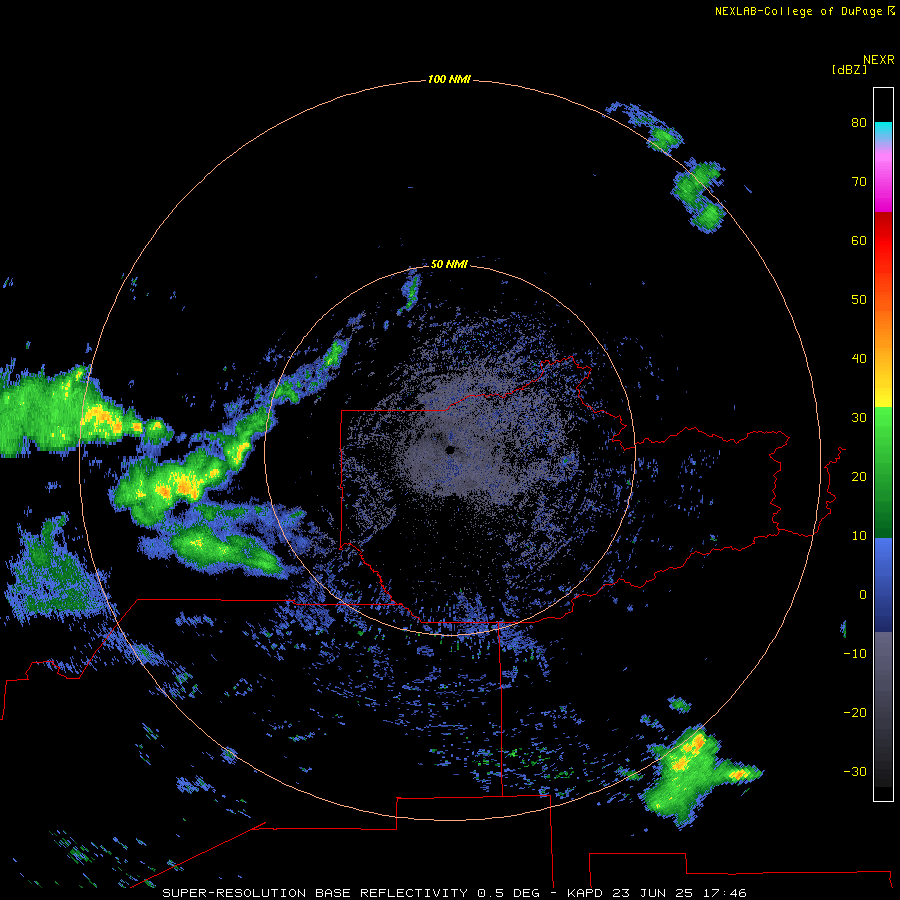Click the NEXR label above colorbar
The image size is (900, 900).
pos(879,60)
